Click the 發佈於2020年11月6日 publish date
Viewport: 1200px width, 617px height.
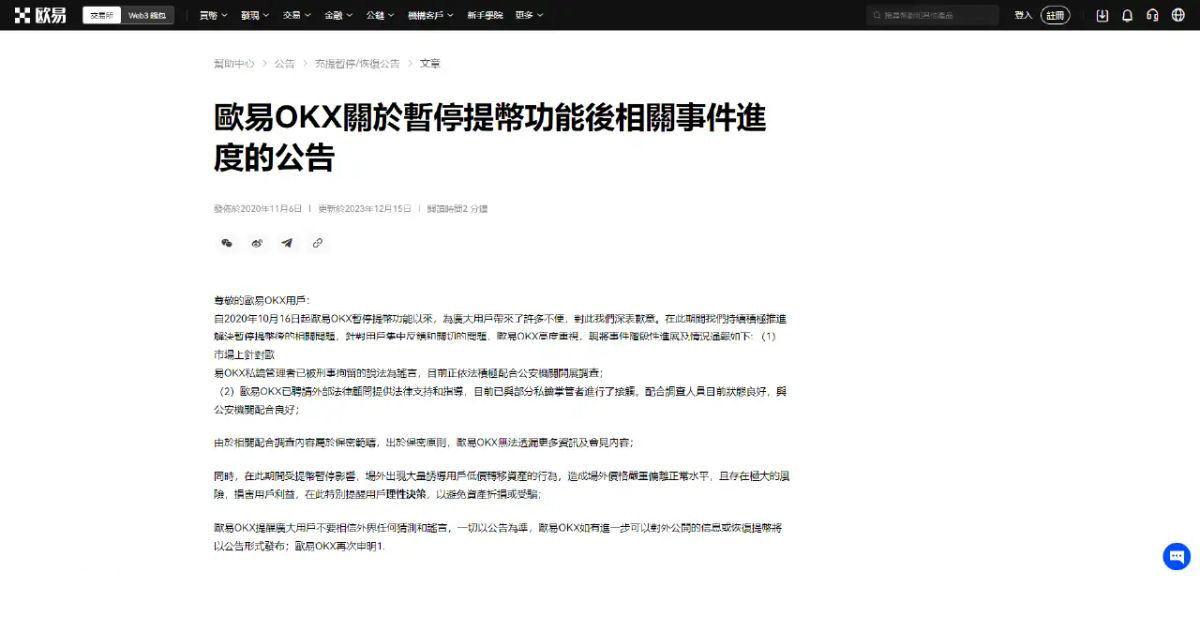coord(258,209)
